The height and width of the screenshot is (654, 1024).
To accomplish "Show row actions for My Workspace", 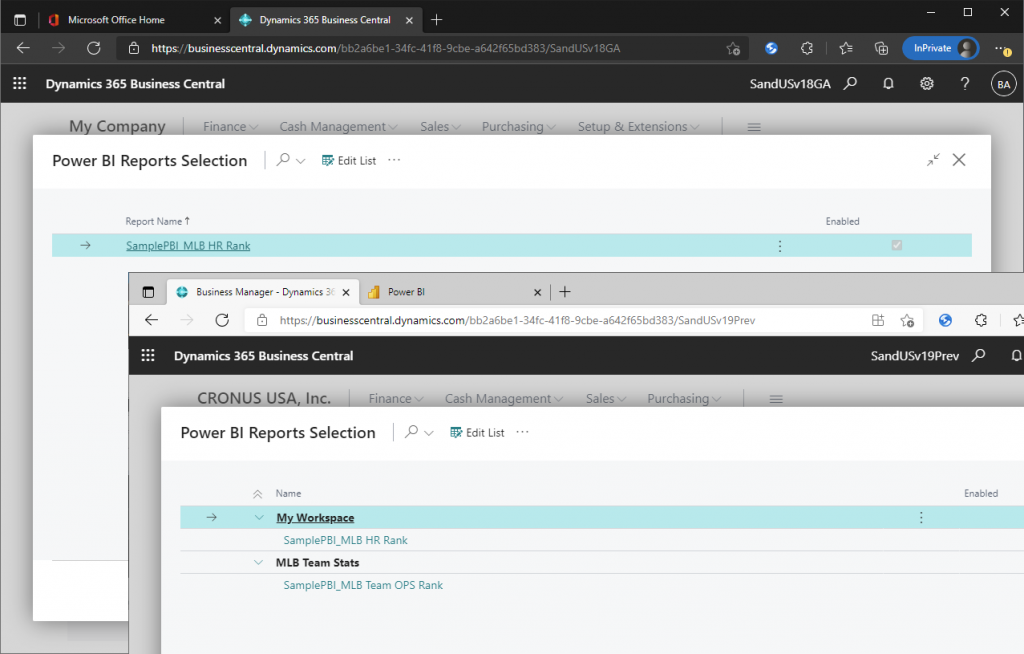I will [x=921, y=517].
